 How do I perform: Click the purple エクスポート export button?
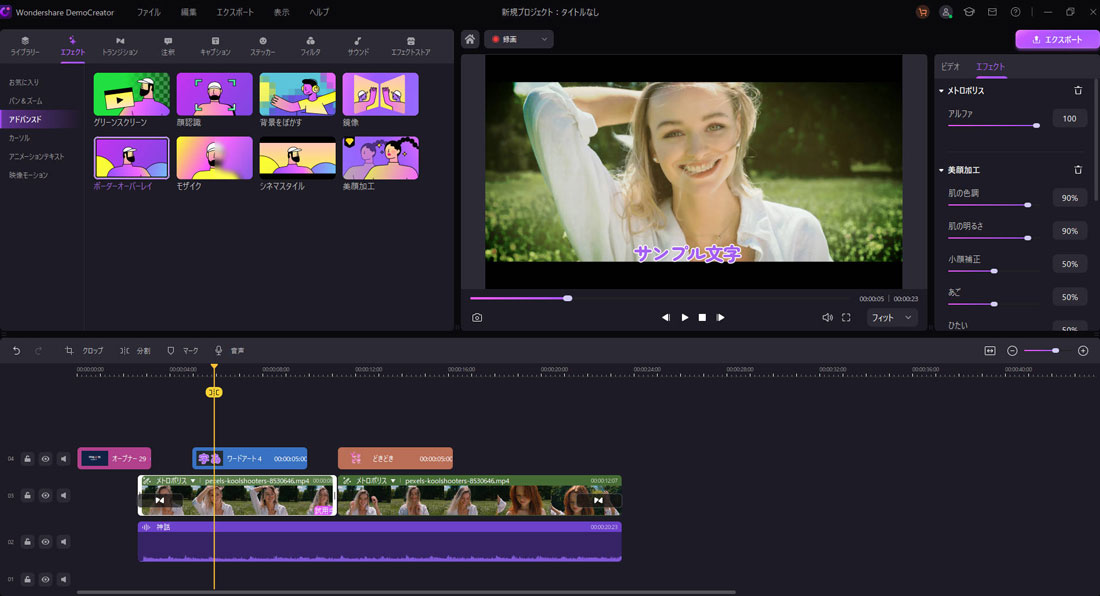pyautogui.click(x=1057, y=40)
